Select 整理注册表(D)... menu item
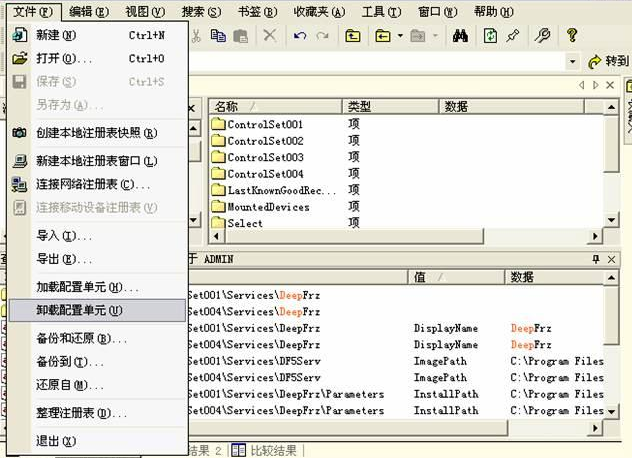This screenshot has width=632, height=458. [x=98, y=413]
